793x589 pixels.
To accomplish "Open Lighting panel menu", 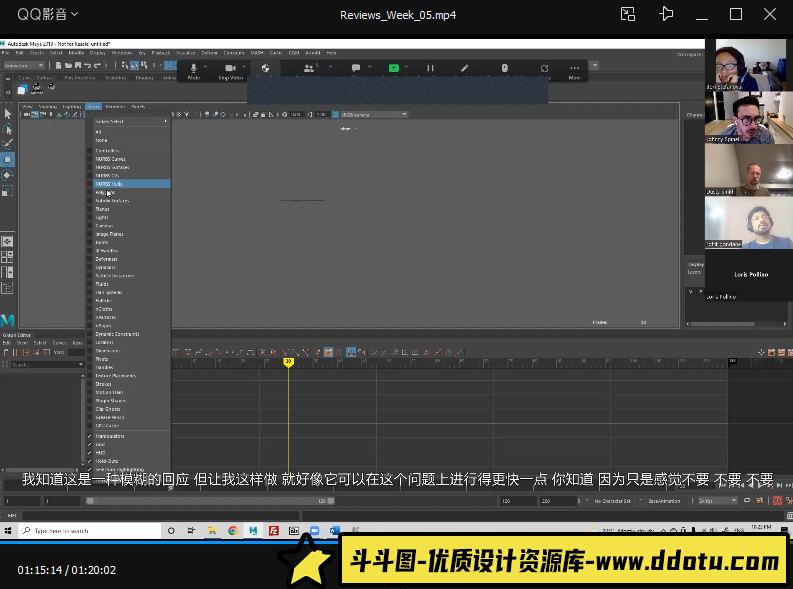I will tap(71, 106).
